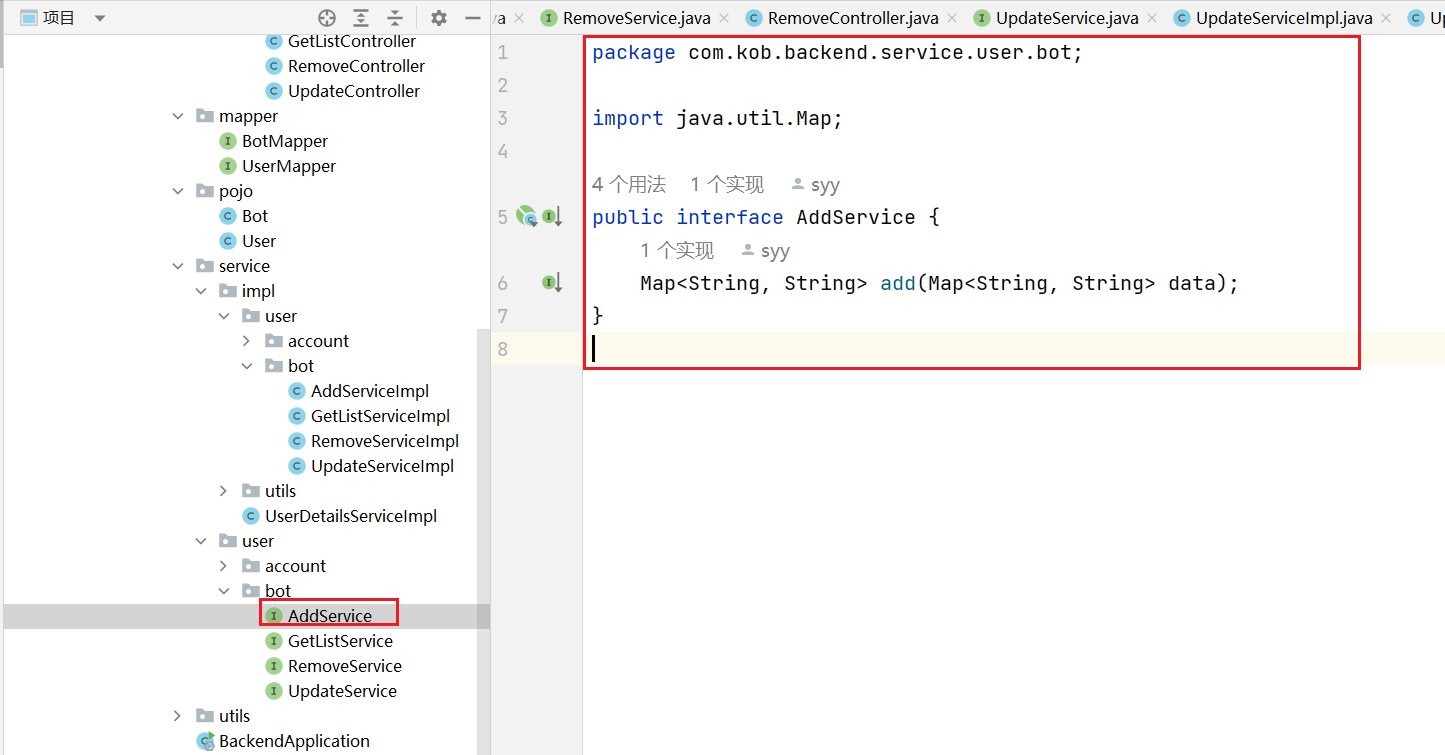
Task: Click line number 8 in gutter
Action: coord(502,349)
